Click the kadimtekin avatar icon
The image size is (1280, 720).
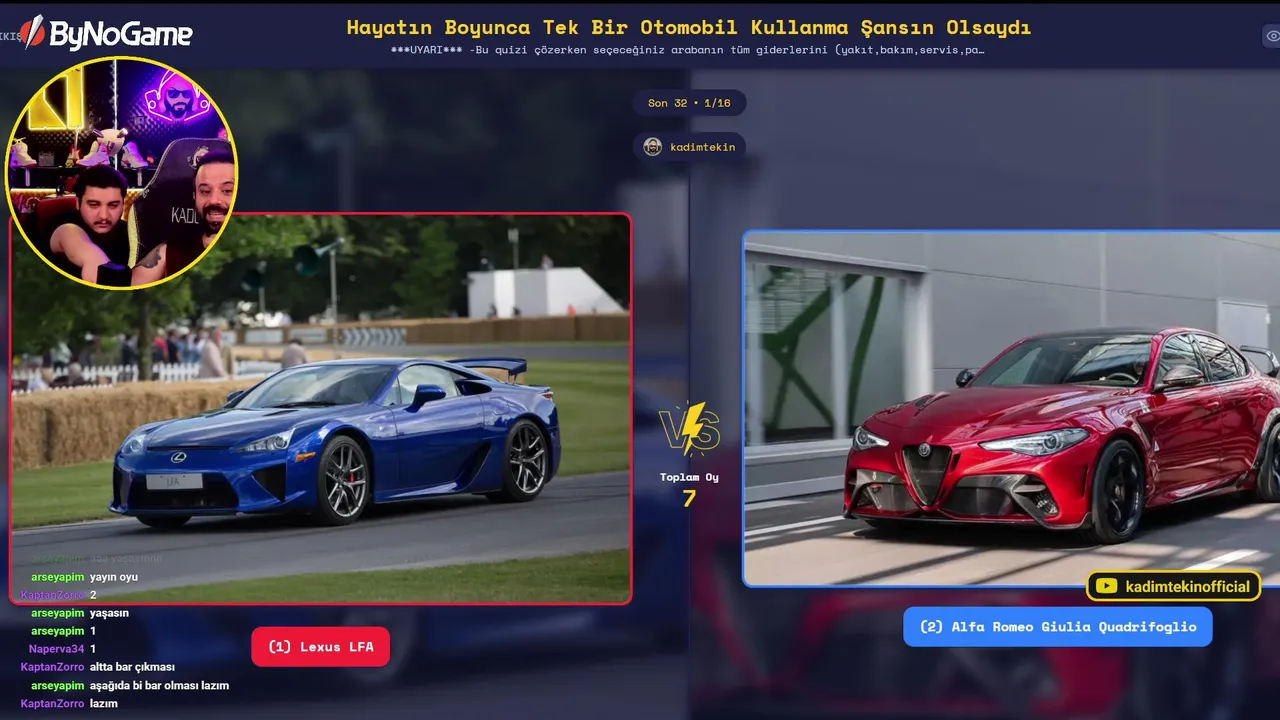[653, 147]
